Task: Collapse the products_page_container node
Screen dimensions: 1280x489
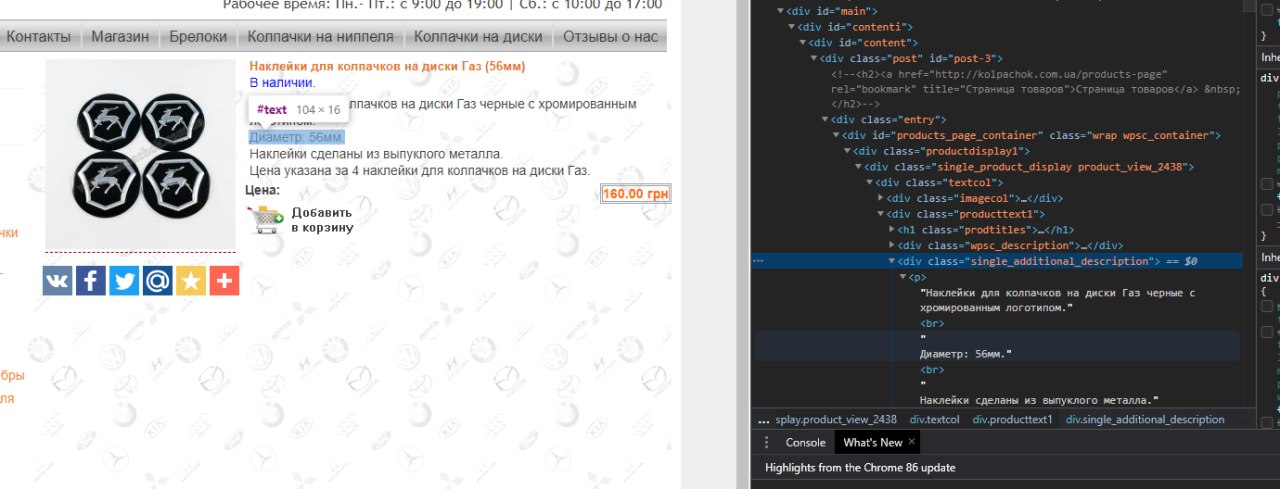Action: coord(836,135)
